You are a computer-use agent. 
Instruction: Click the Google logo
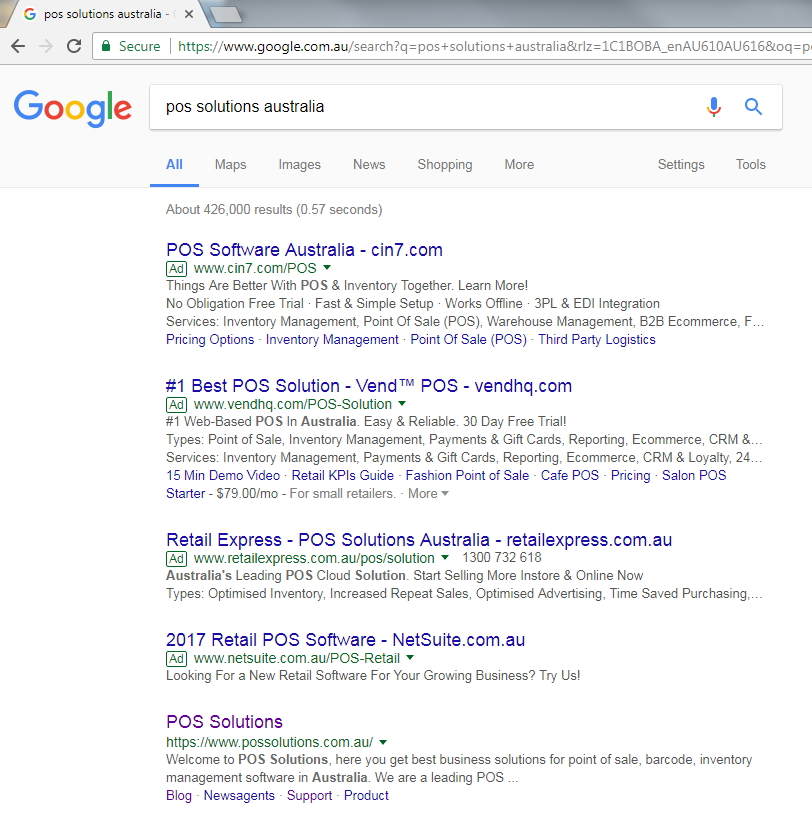click(73, 108)
